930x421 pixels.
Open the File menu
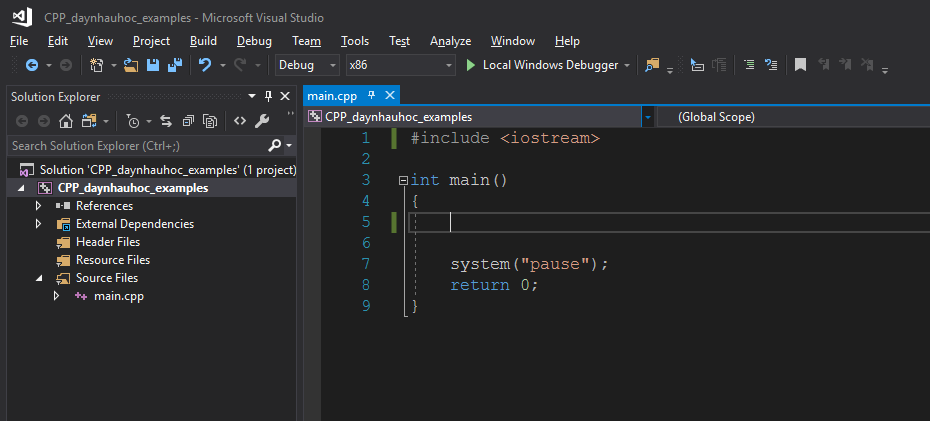pyautogui.click(x=19, y=41)
